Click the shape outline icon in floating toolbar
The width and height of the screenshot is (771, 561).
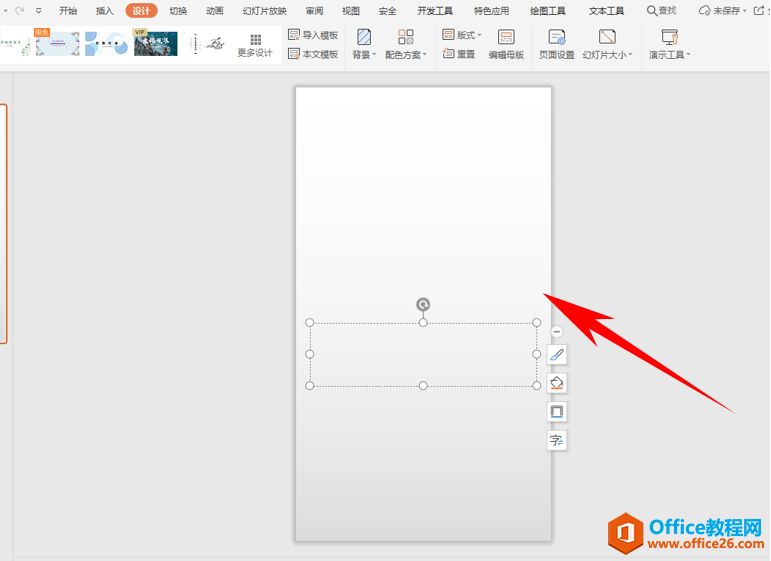pyautogui.click(x=557, y=411)
